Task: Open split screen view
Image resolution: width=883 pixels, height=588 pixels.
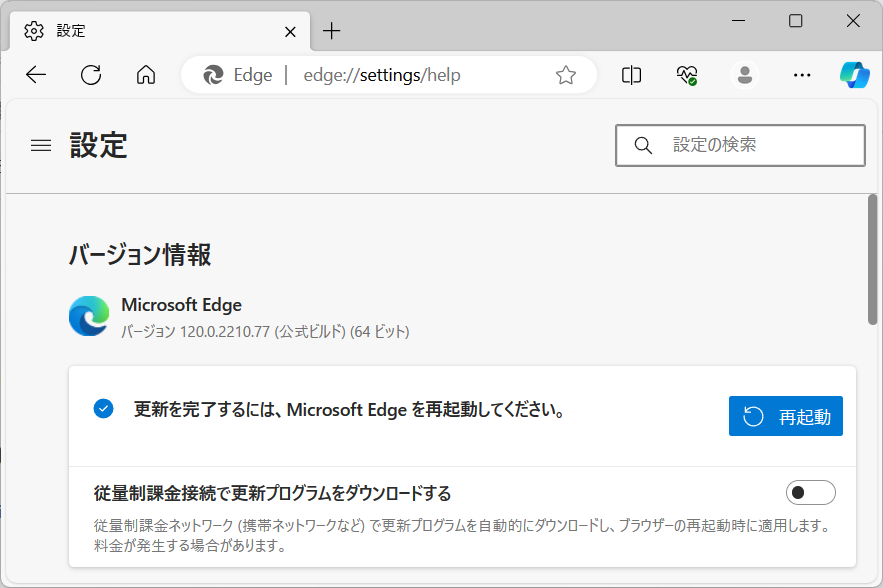Action: (631, 74)
